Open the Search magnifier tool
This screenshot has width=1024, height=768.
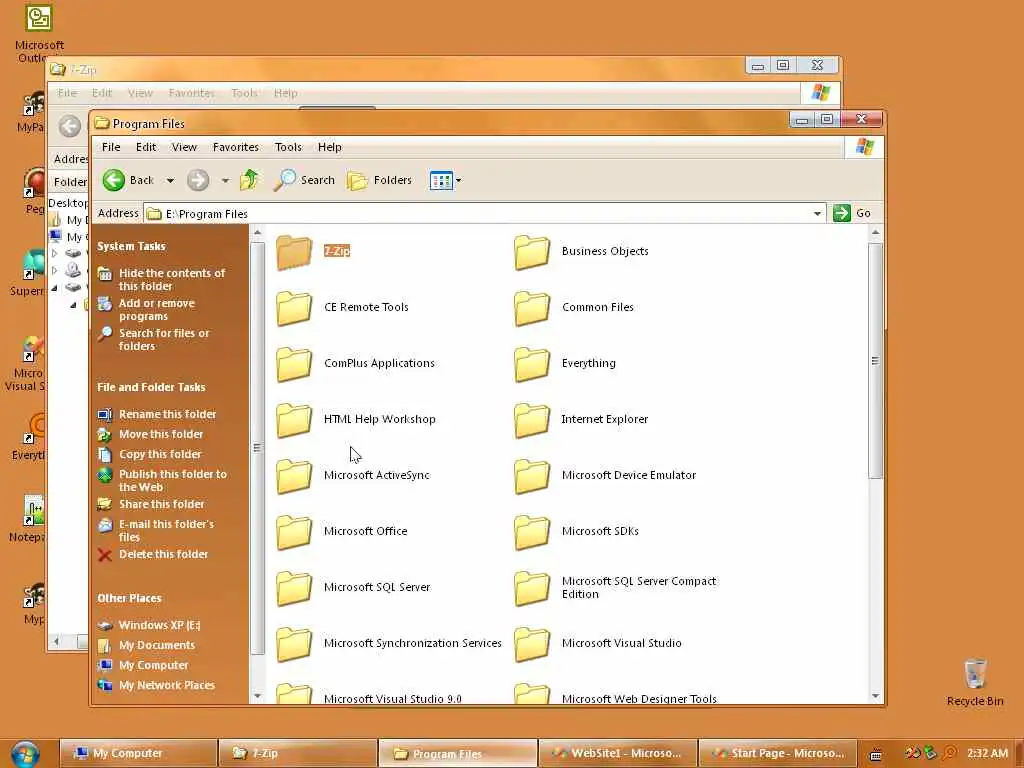click(304, 180)
